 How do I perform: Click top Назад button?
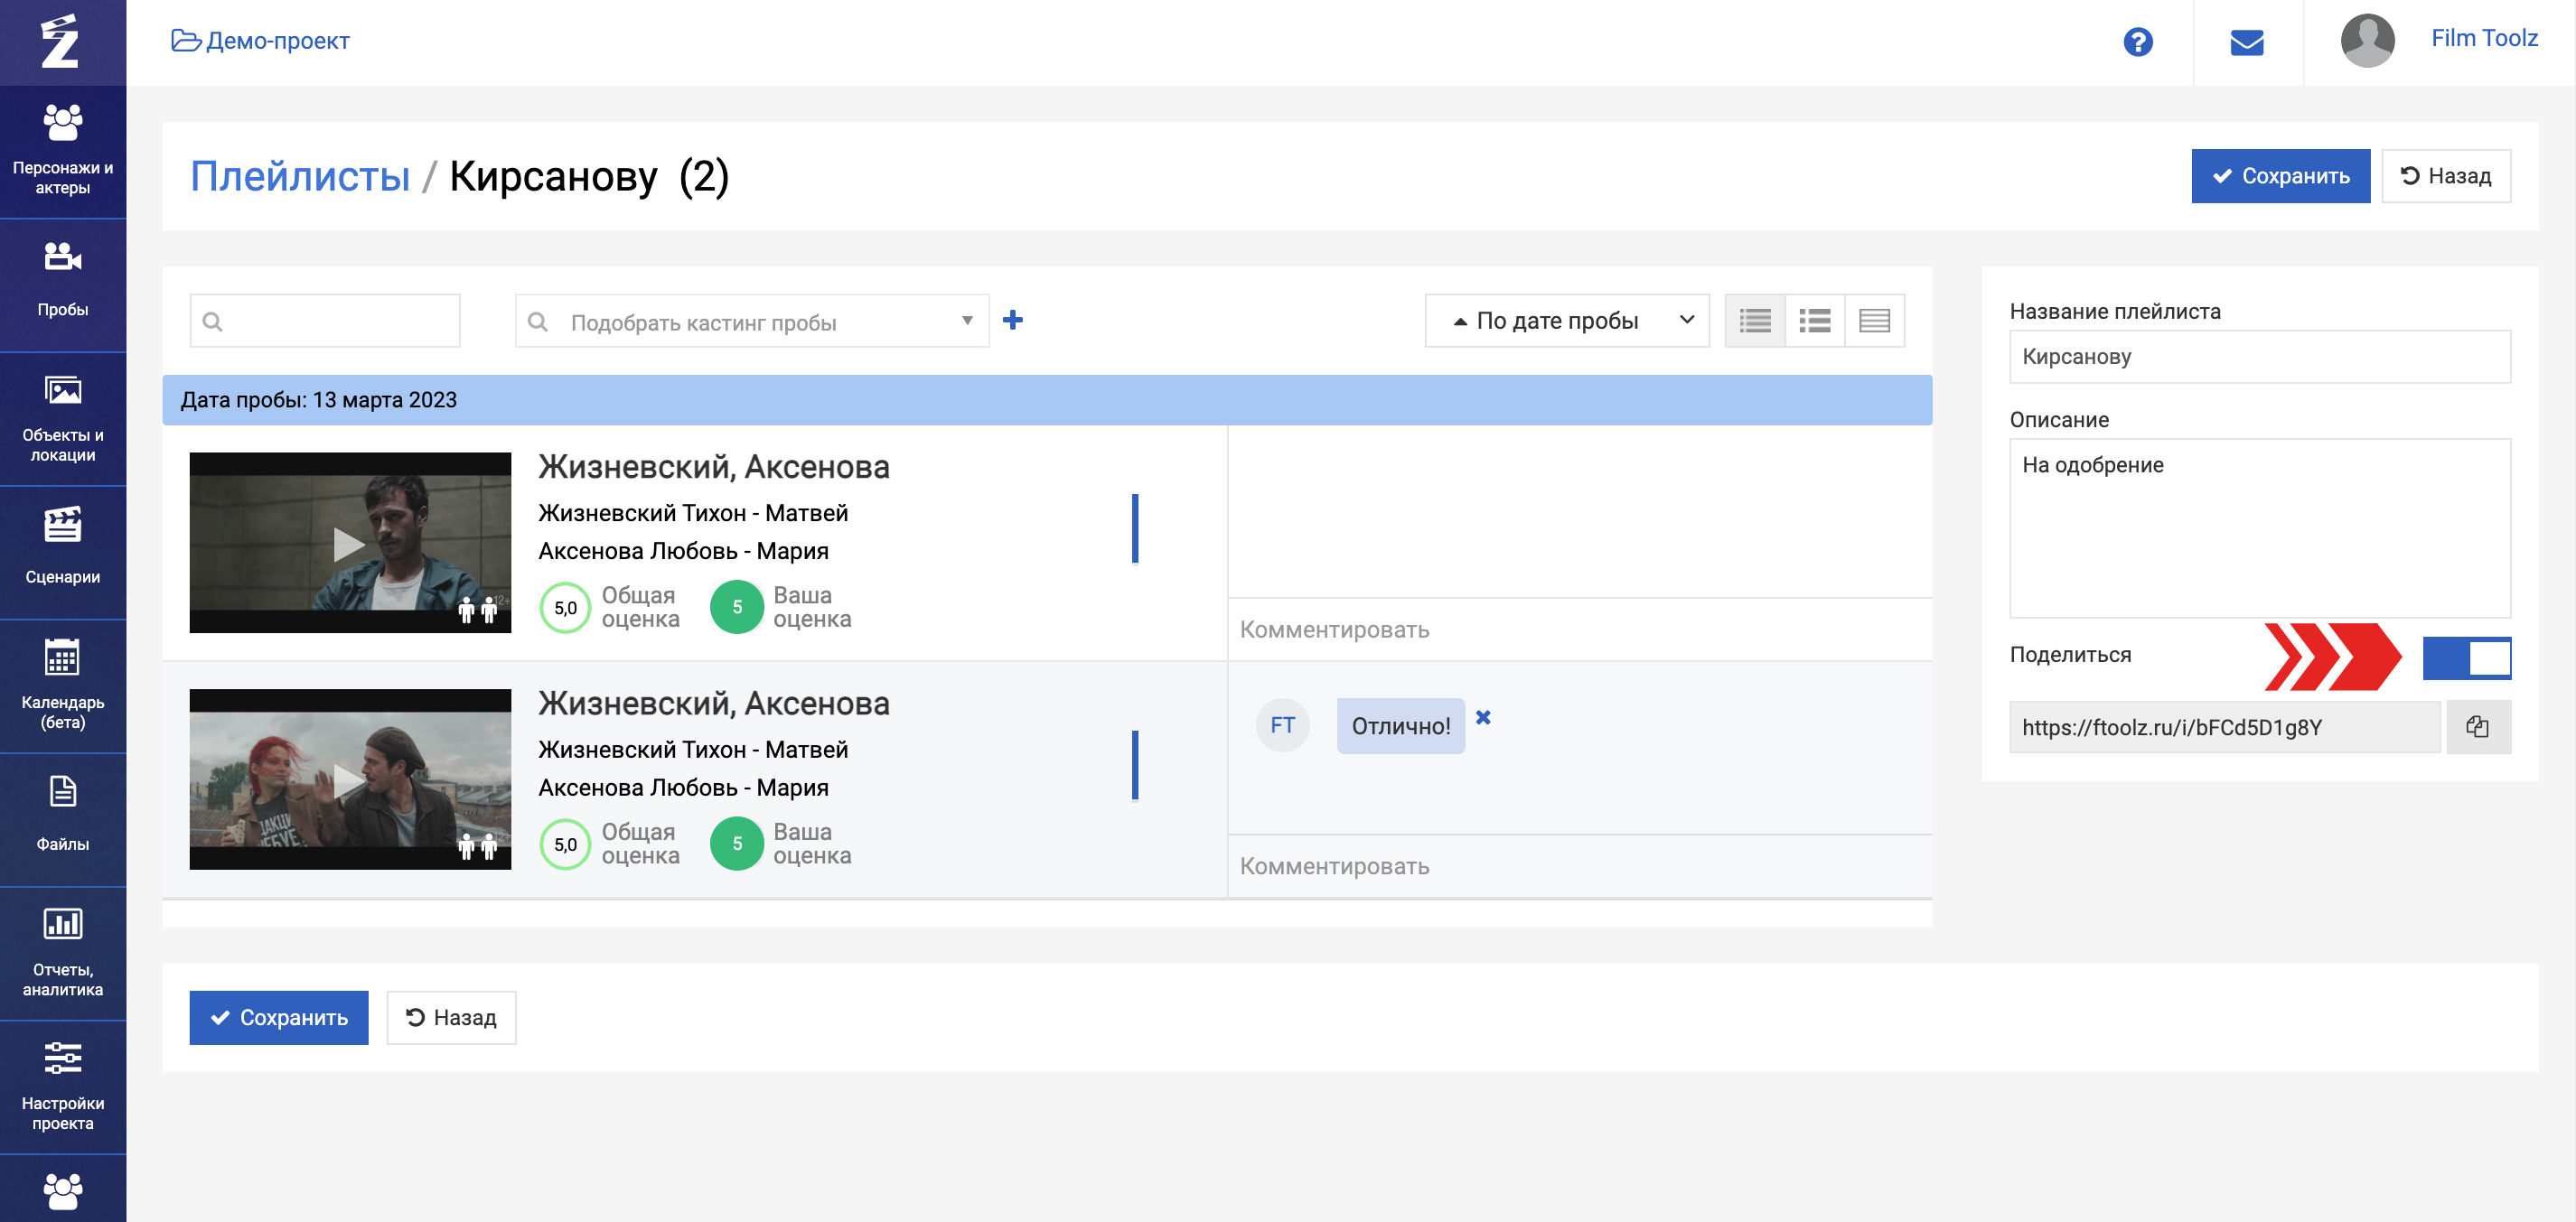[x=2446, y=176]
